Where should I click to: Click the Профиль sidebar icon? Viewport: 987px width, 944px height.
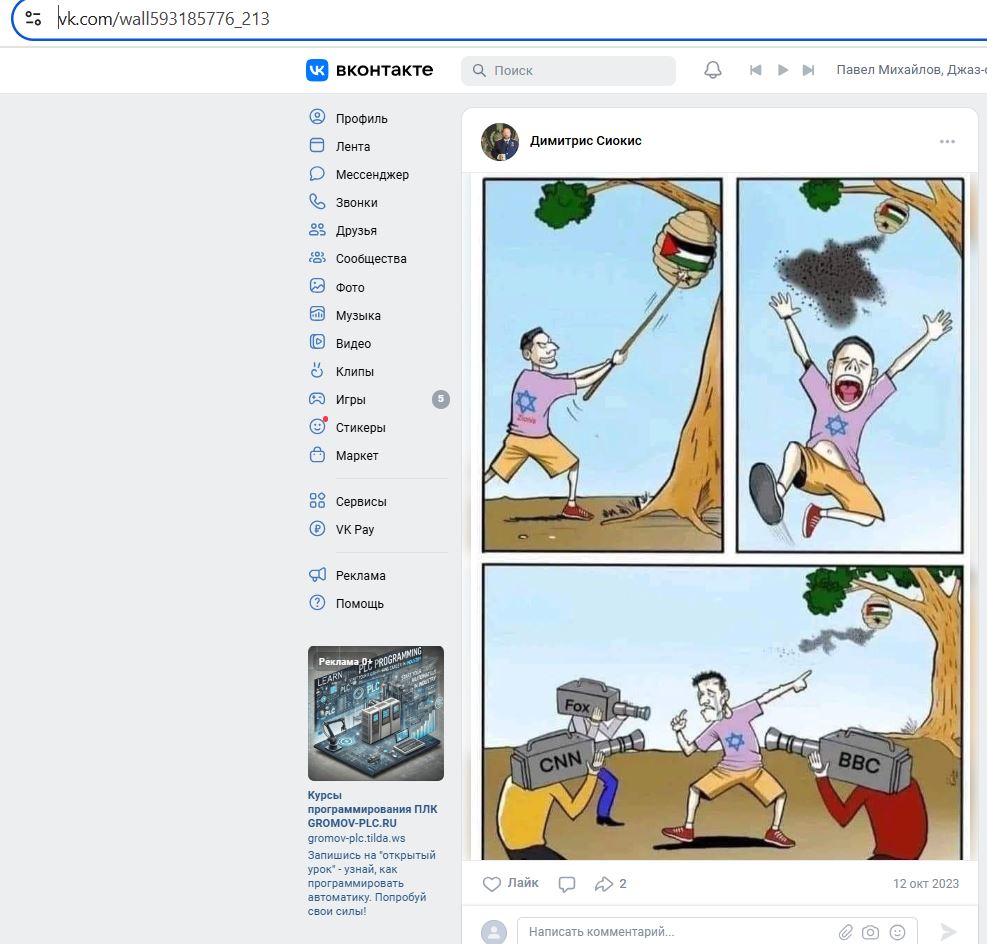(317, 117)
